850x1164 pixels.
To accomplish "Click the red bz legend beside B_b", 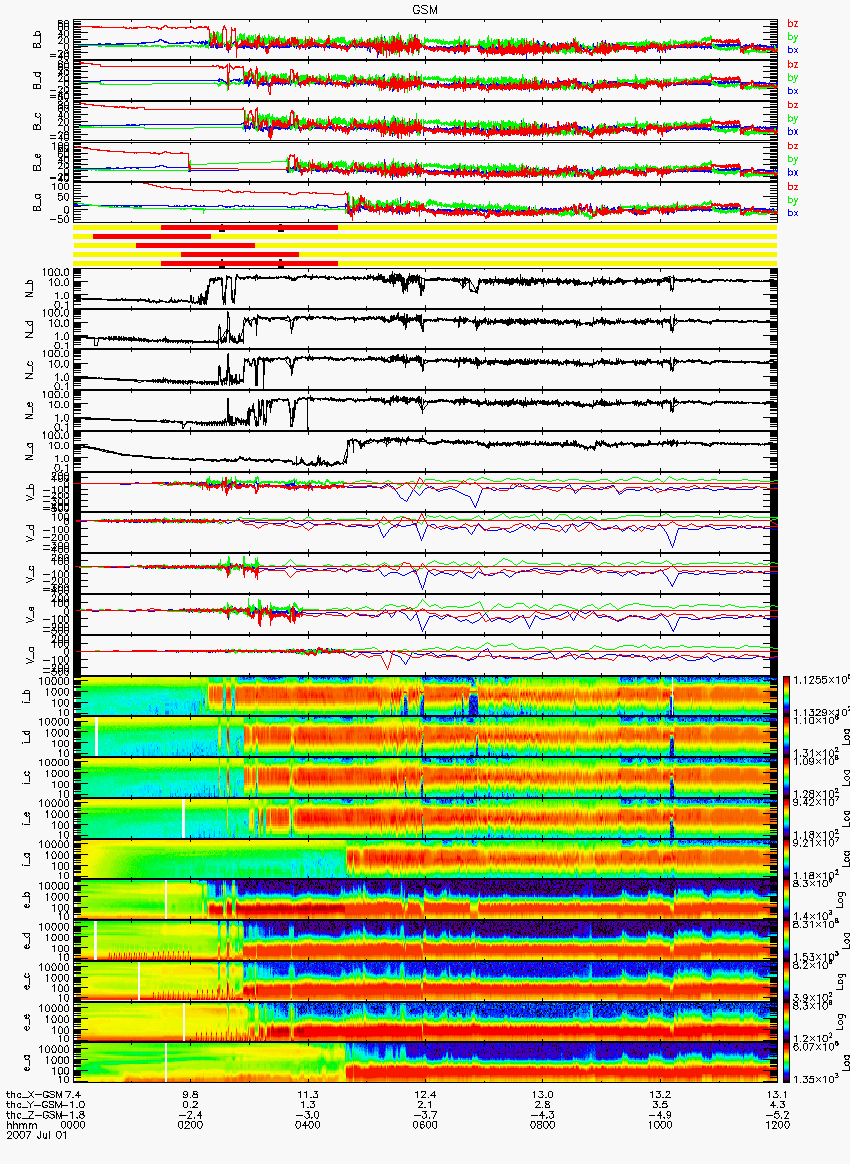I will 792,24.
